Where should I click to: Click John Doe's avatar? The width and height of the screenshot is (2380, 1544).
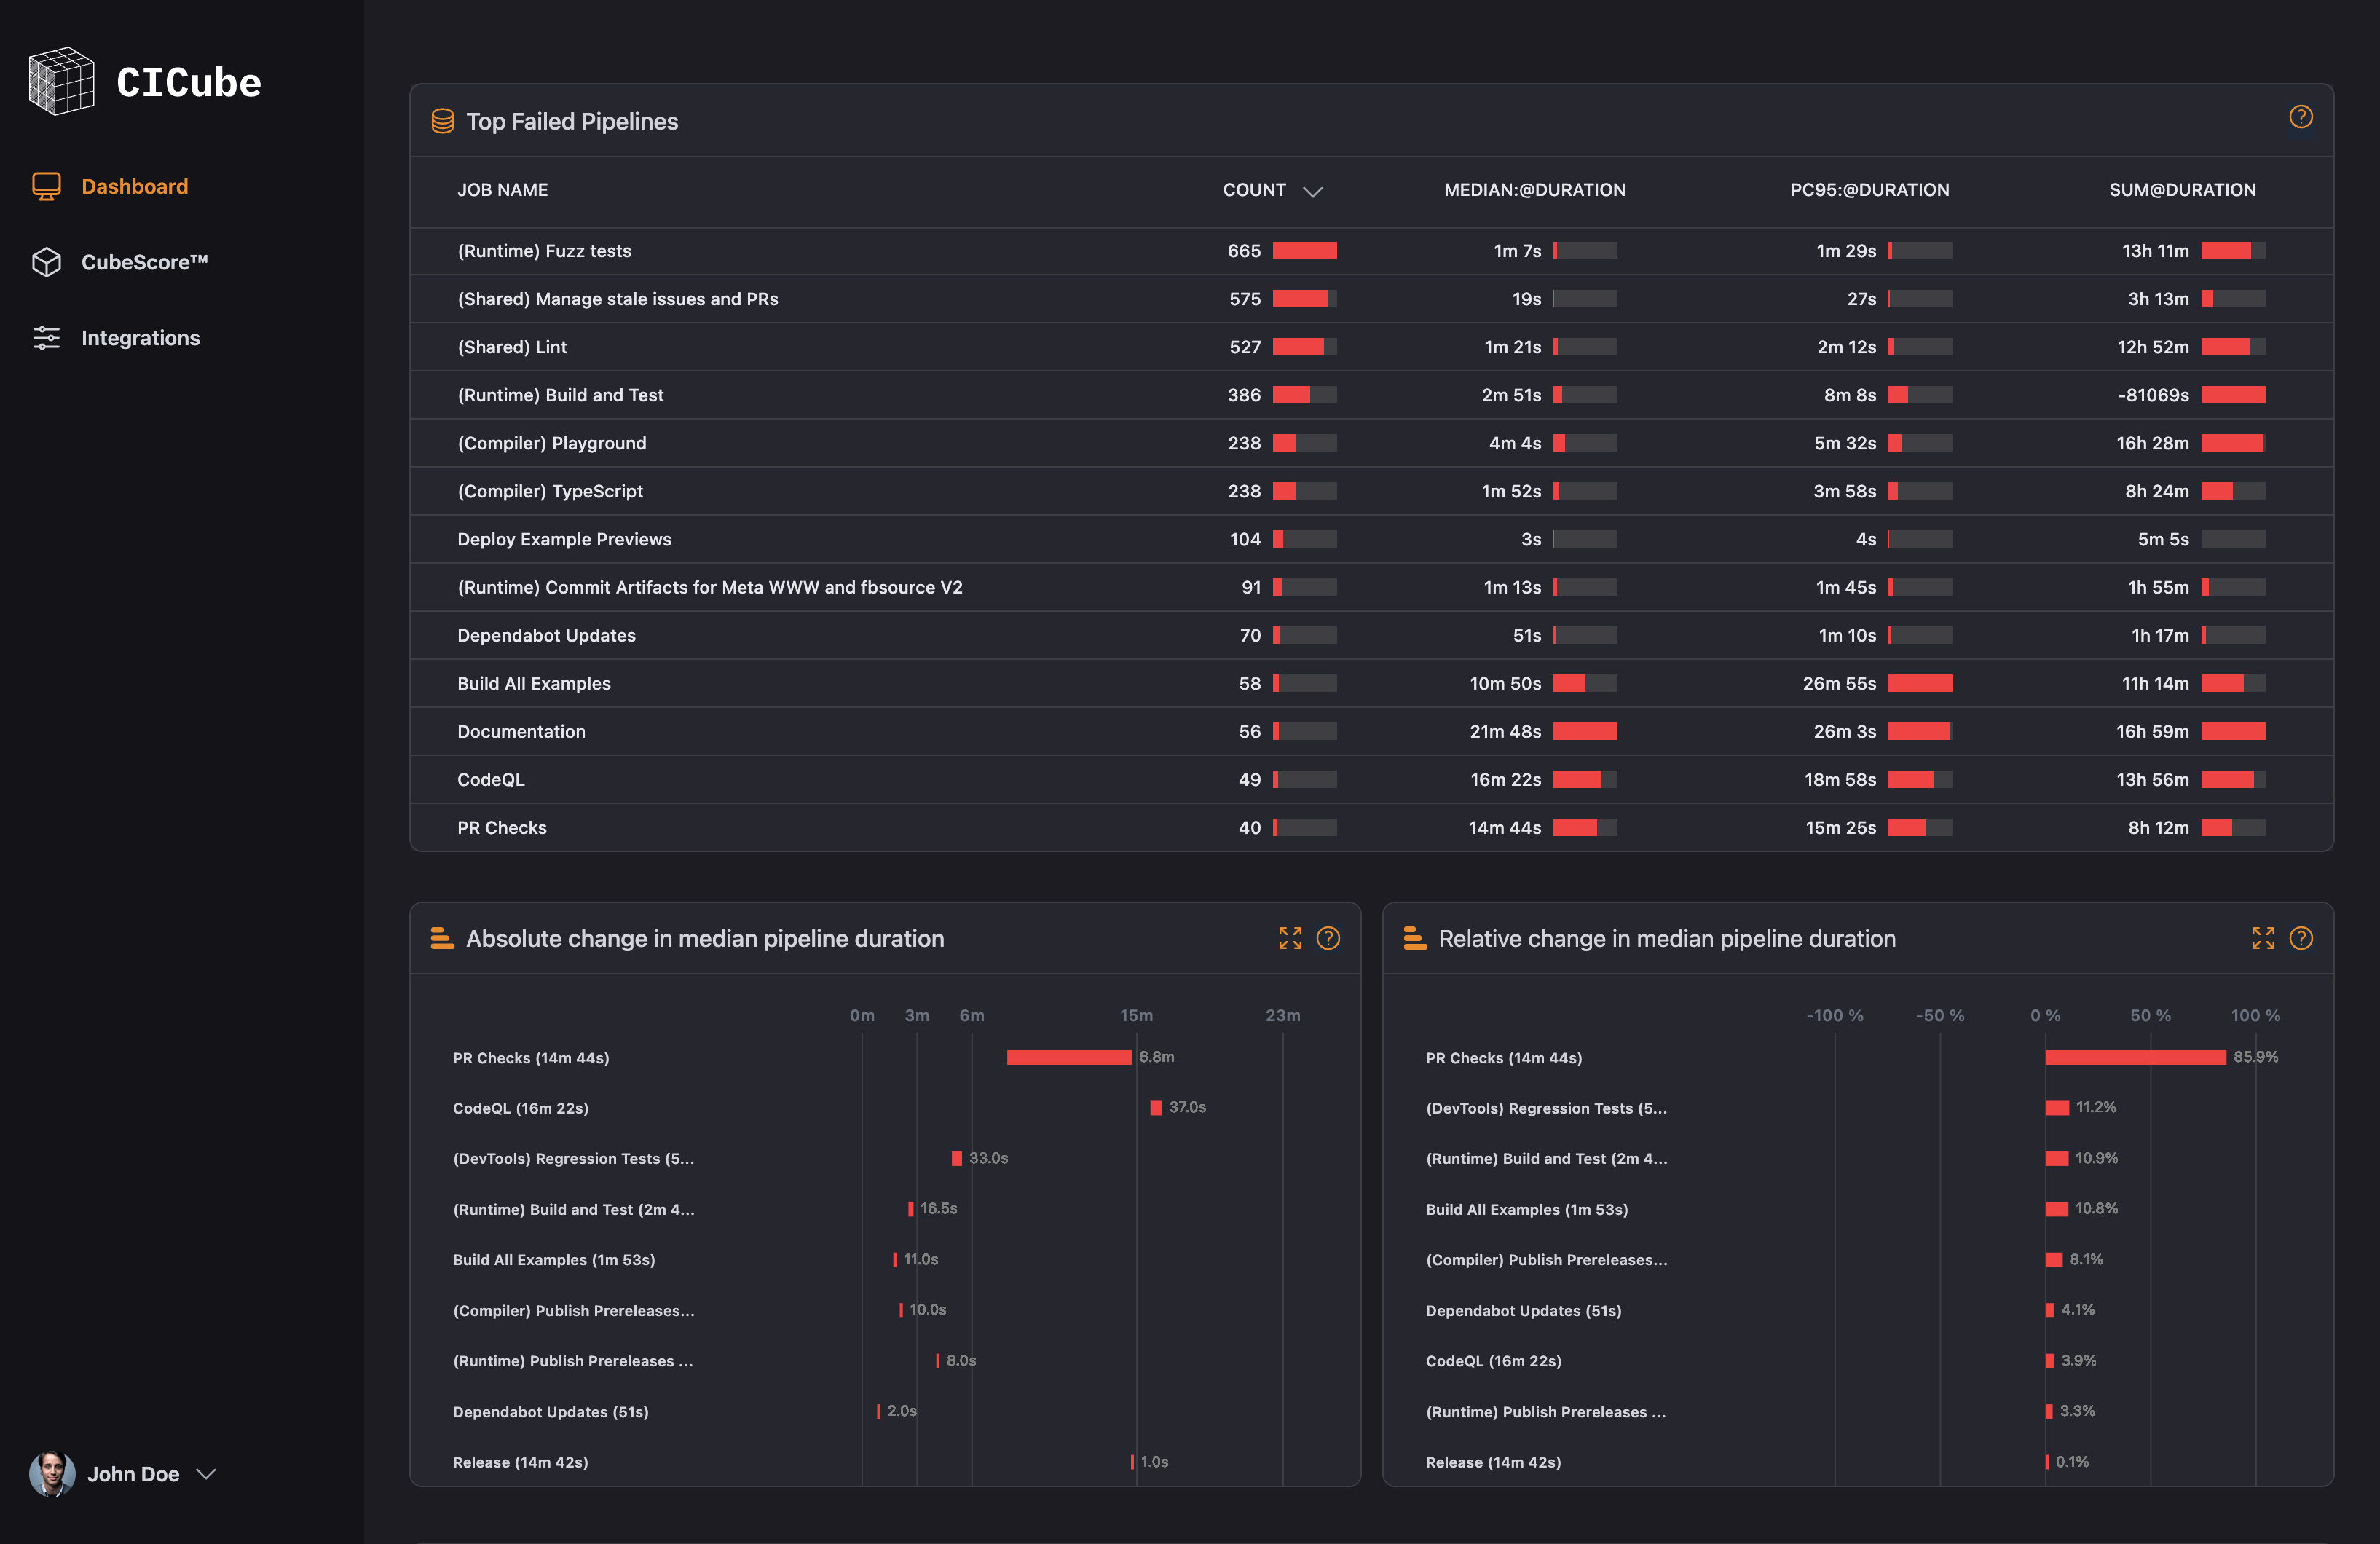click(x=52, y=1474)
